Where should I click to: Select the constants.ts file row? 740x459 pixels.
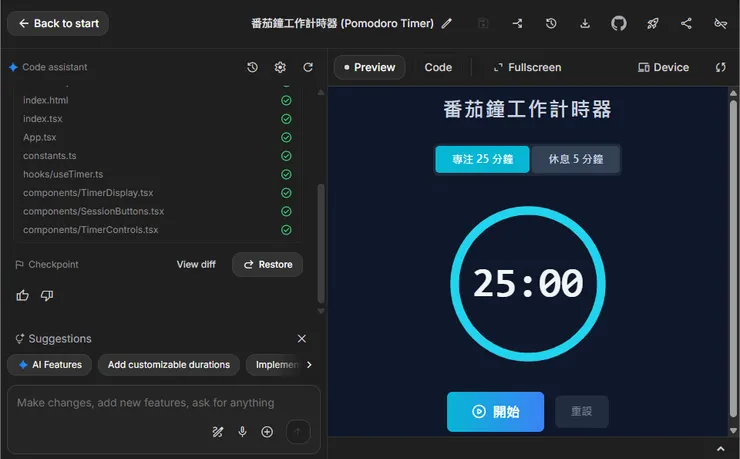click(157, 156)
